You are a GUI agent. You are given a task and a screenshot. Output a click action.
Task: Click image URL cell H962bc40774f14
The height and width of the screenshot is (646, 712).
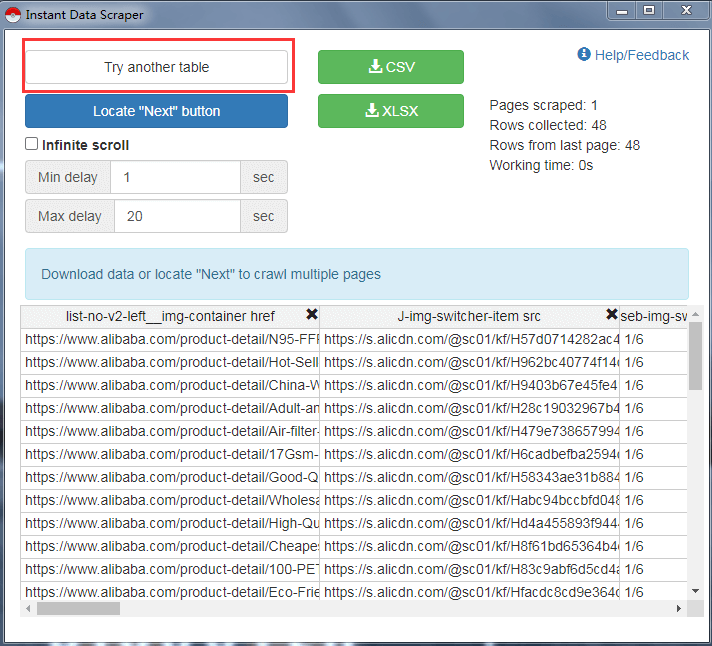(x=470, y=363)
